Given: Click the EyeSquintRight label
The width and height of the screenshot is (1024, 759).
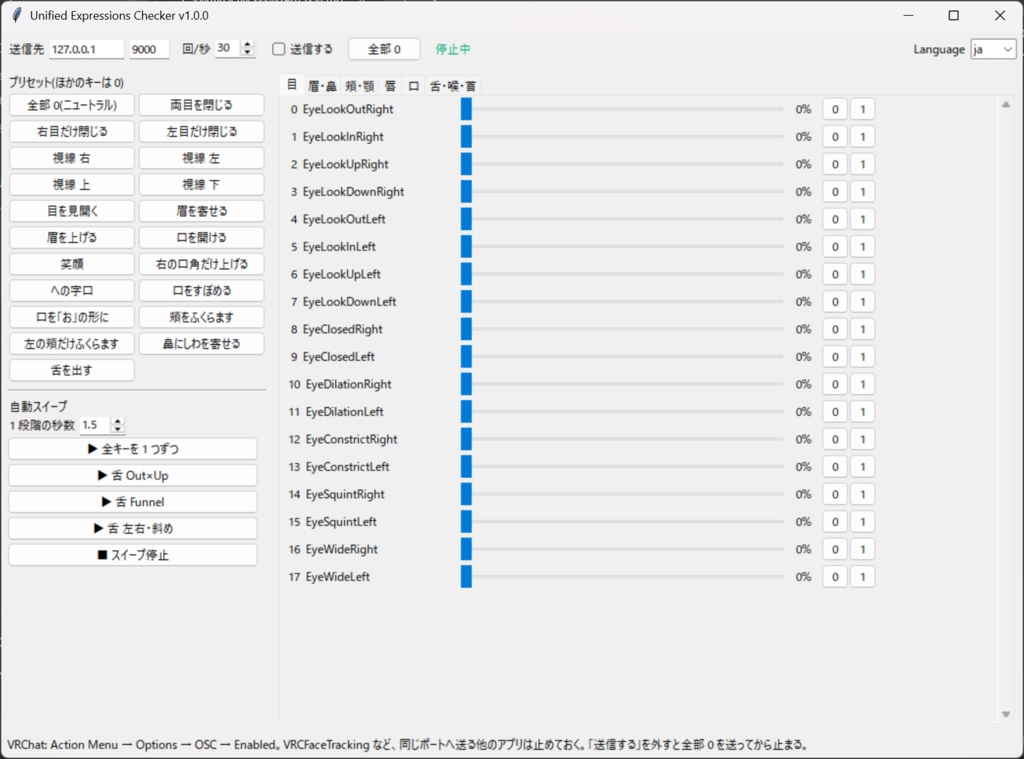Looking at the screenshot, I should [345, 494].
